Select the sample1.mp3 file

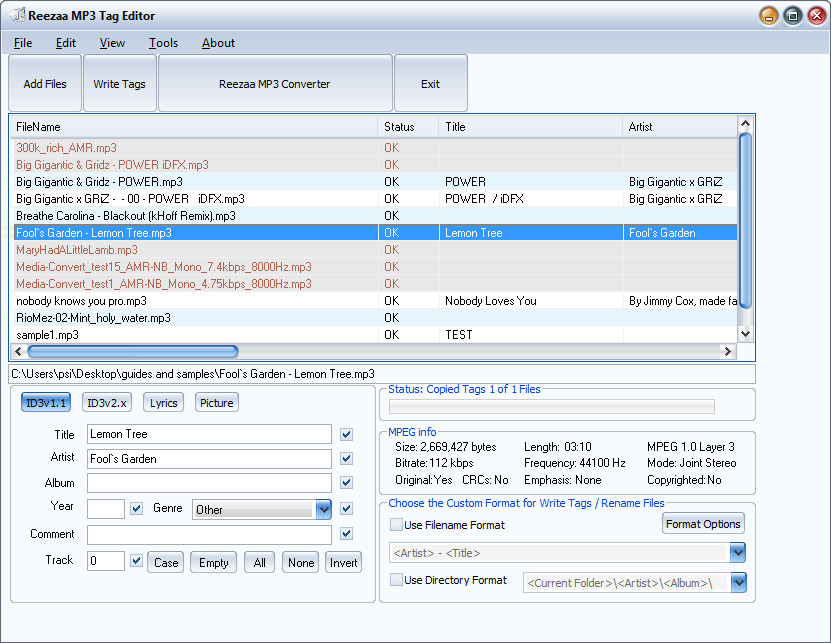point(374,334)
